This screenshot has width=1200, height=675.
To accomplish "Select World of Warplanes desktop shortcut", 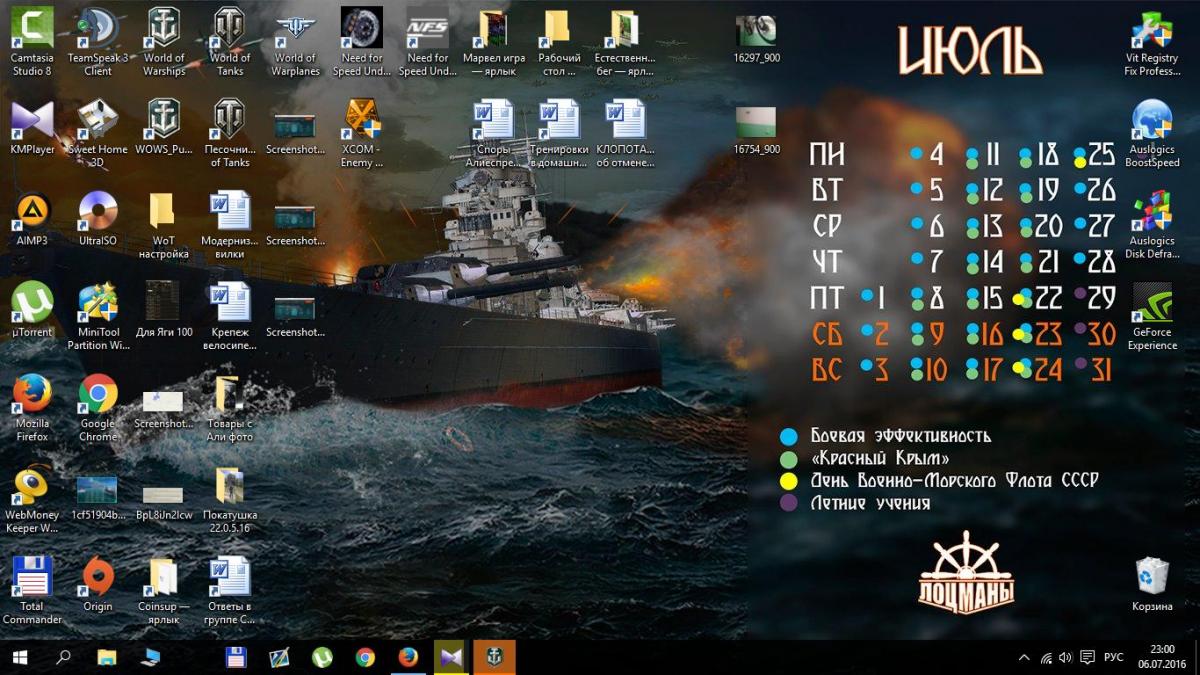I will click(x=296, y=42).
